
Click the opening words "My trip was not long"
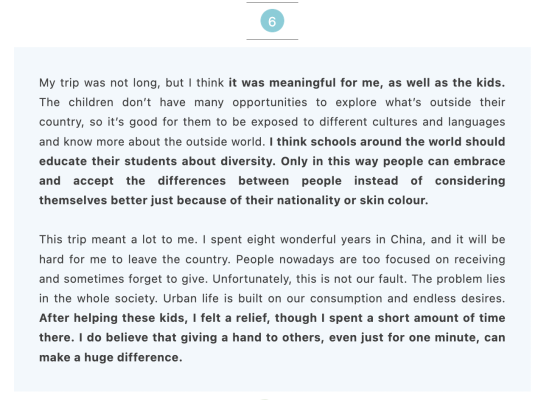[x=99, y=83]
